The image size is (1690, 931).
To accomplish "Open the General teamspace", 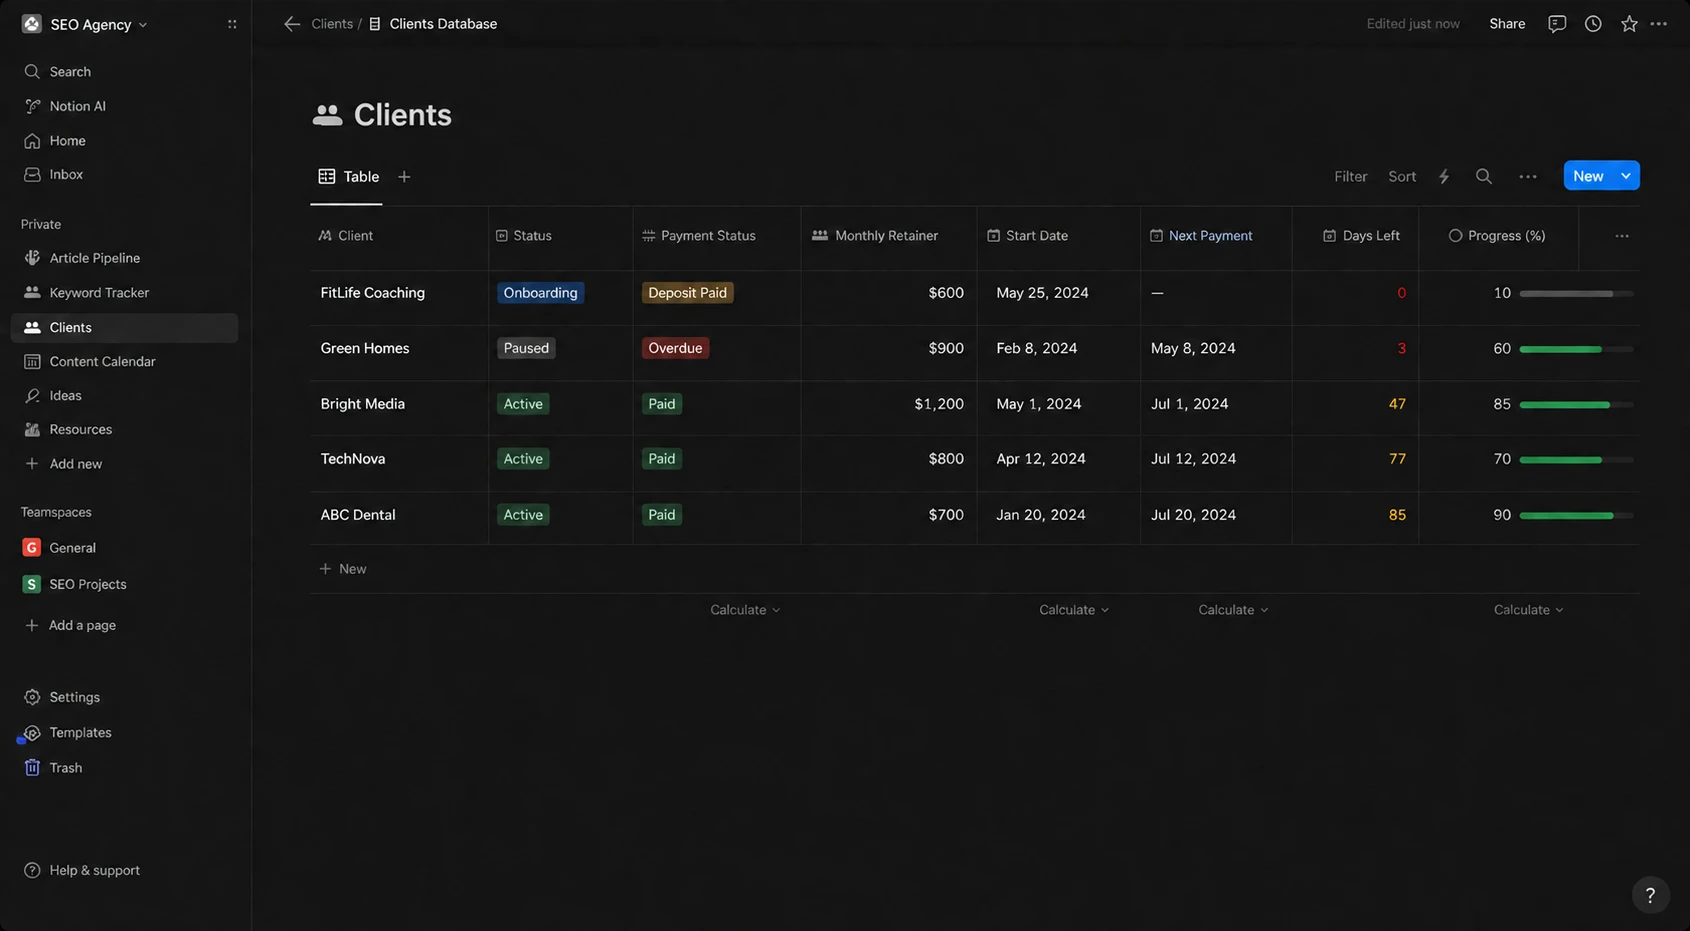I will (x=124, y=548).
